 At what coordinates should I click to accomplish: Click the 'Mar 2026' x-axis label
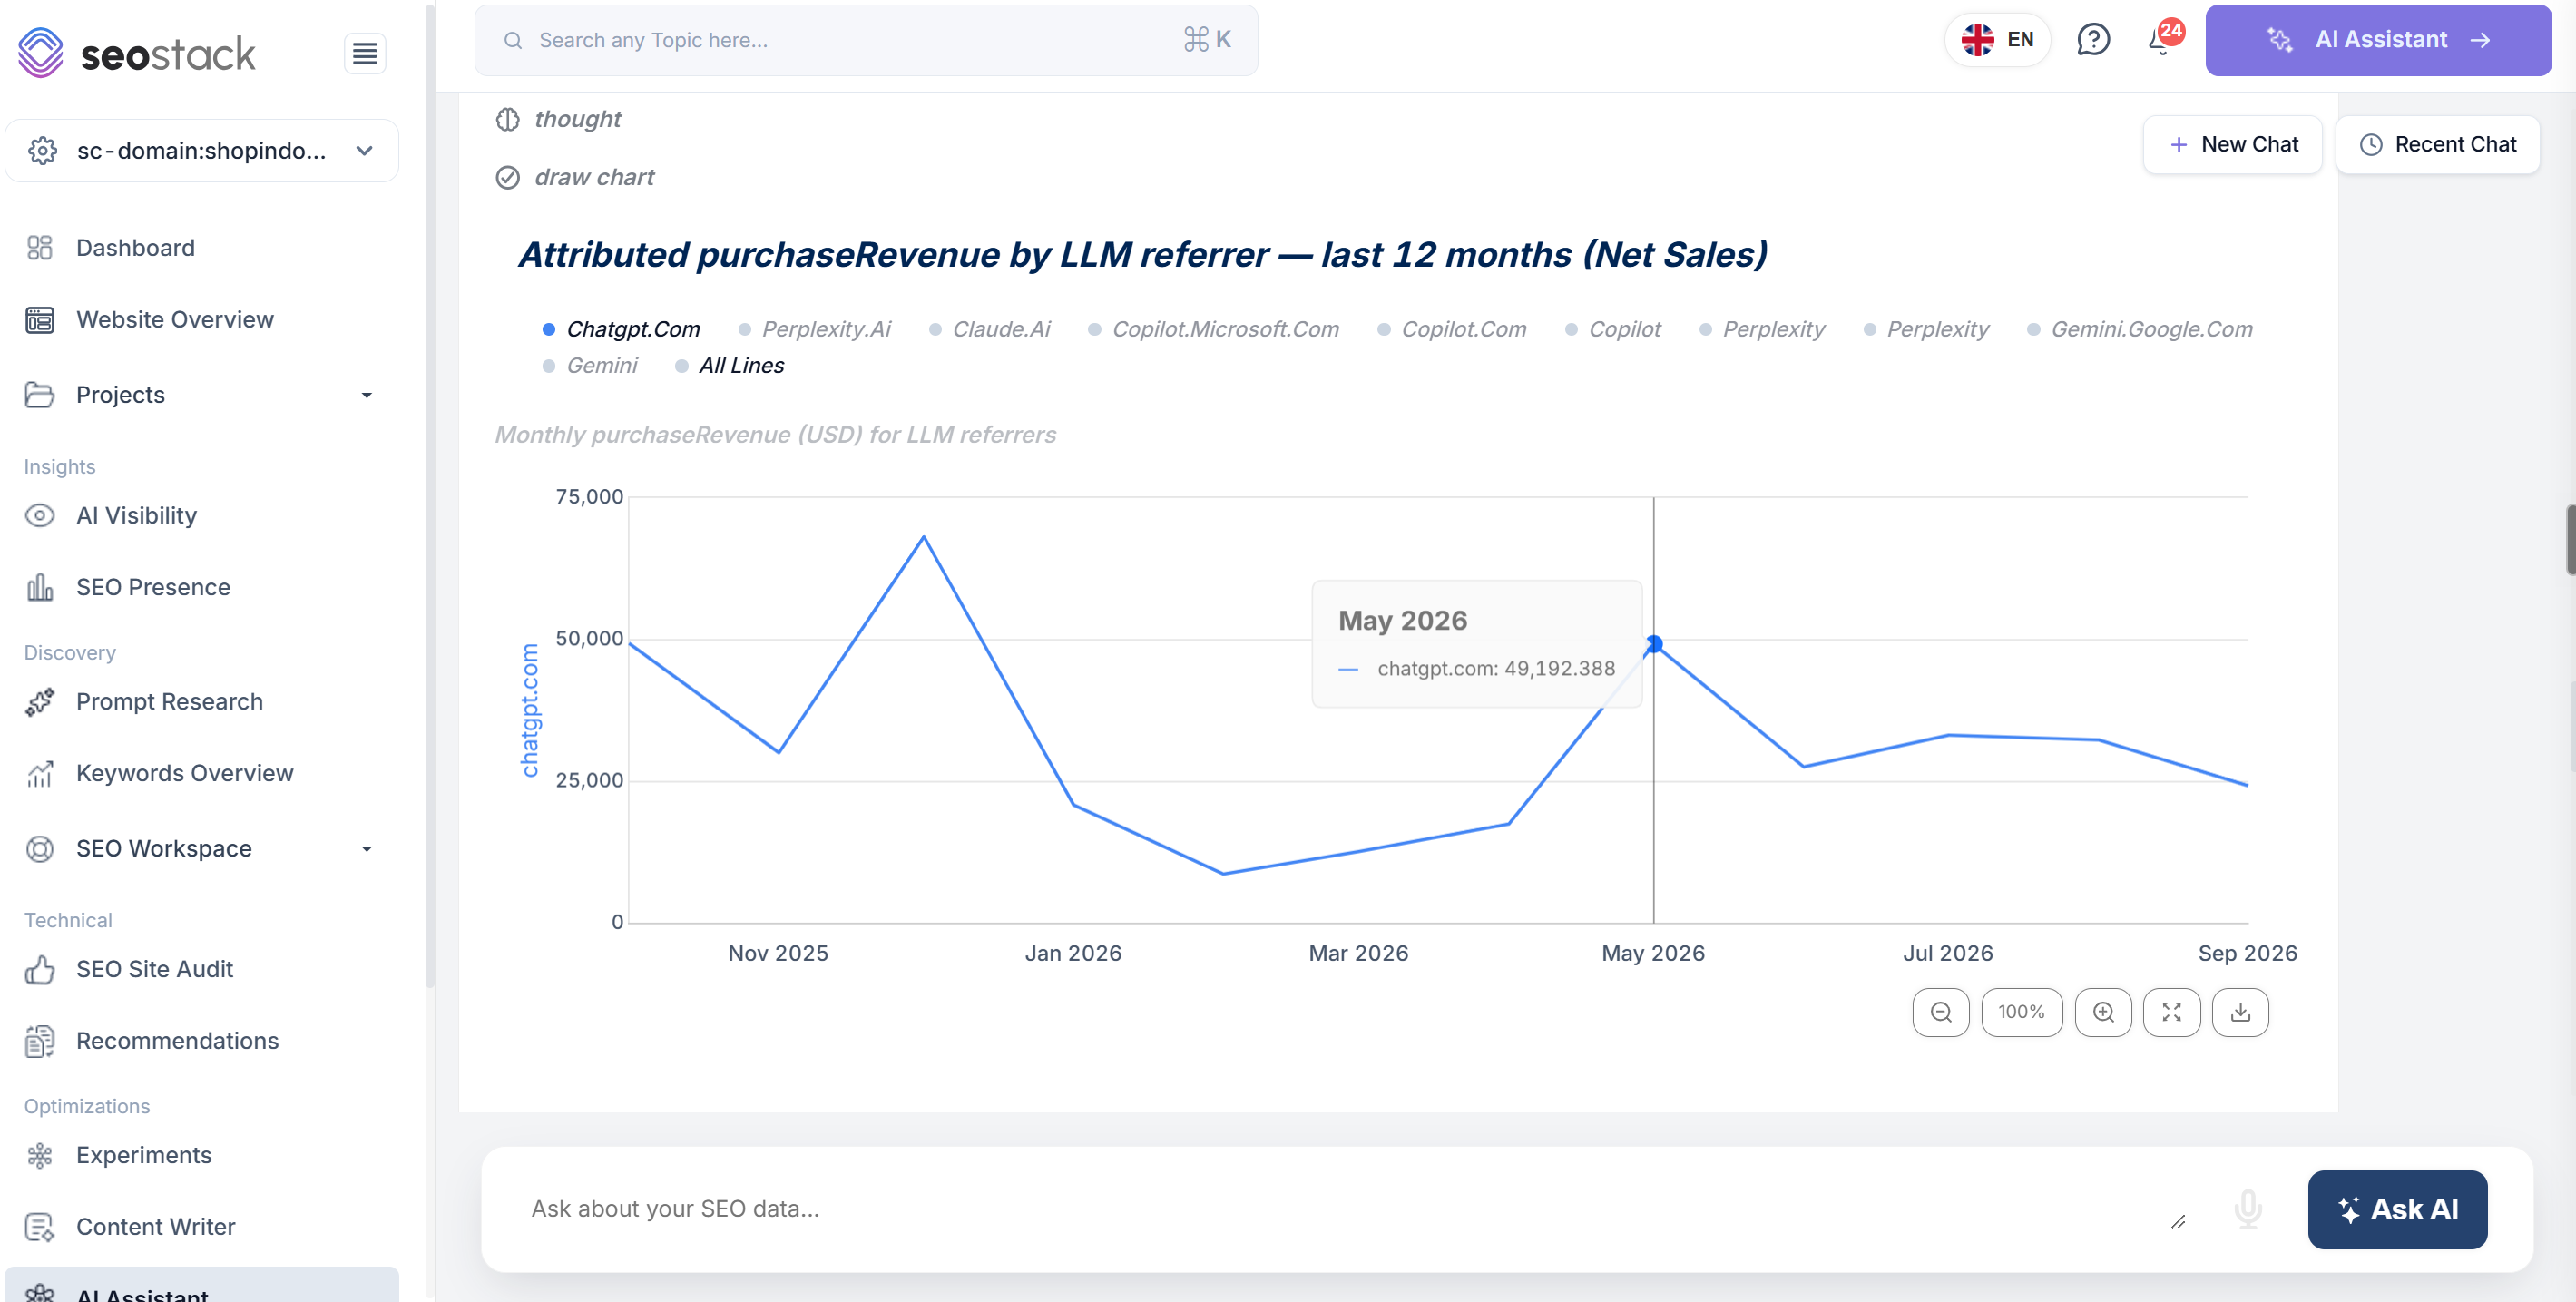(1358, 953)
